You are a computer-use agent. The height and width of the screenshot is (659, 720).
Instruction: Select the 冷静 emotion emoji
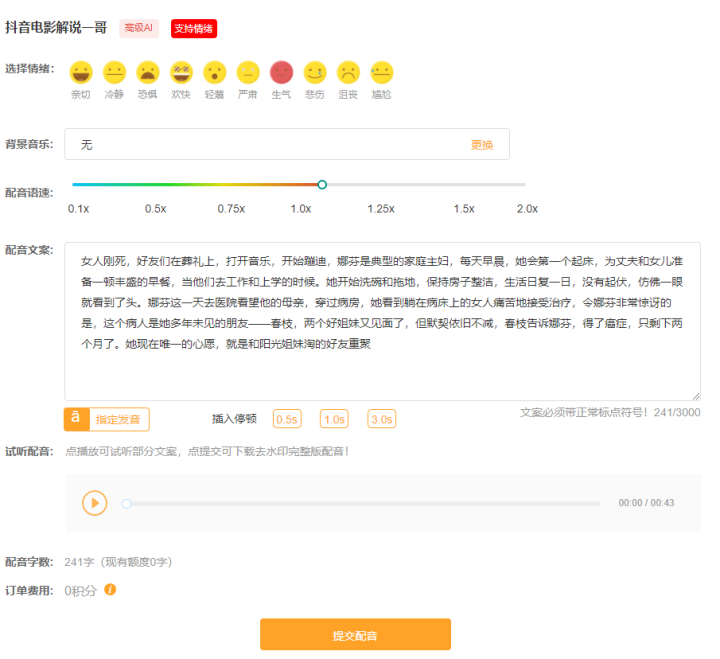pyautogui.click(x=114, y=73)
